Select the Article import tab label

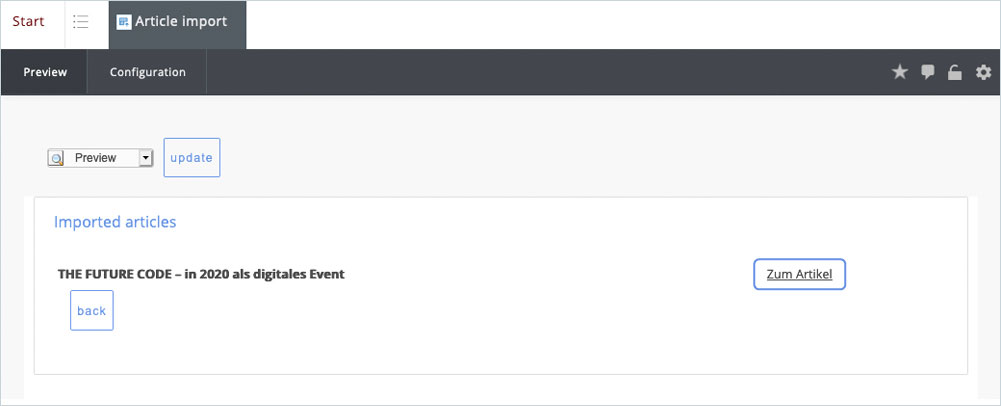181,22
